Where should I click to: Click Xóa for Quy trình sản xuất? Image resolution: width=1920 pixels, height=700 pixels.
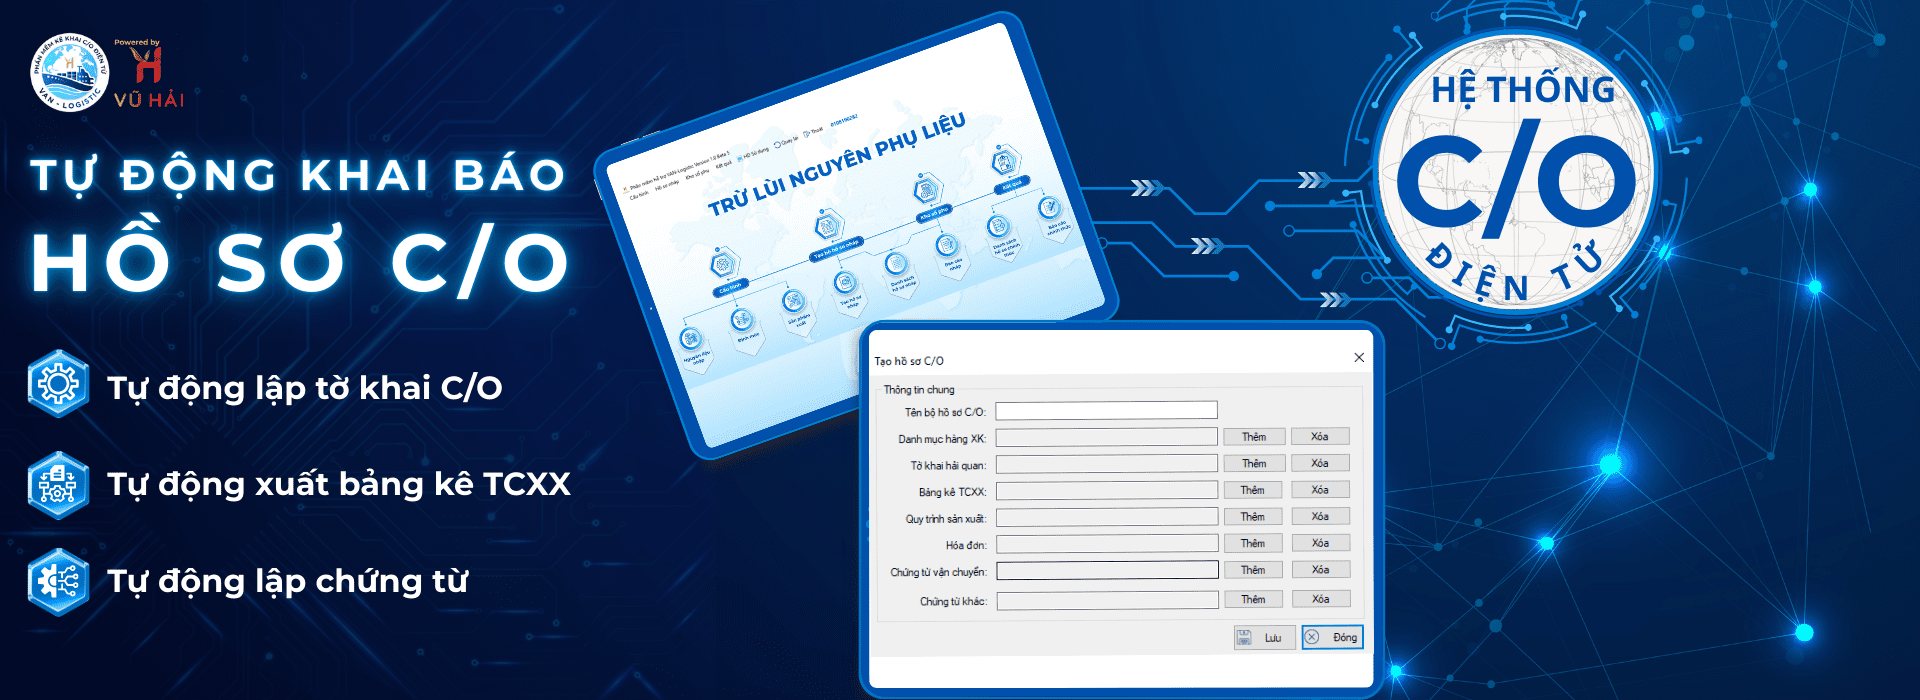click(x=1320, y=516)
